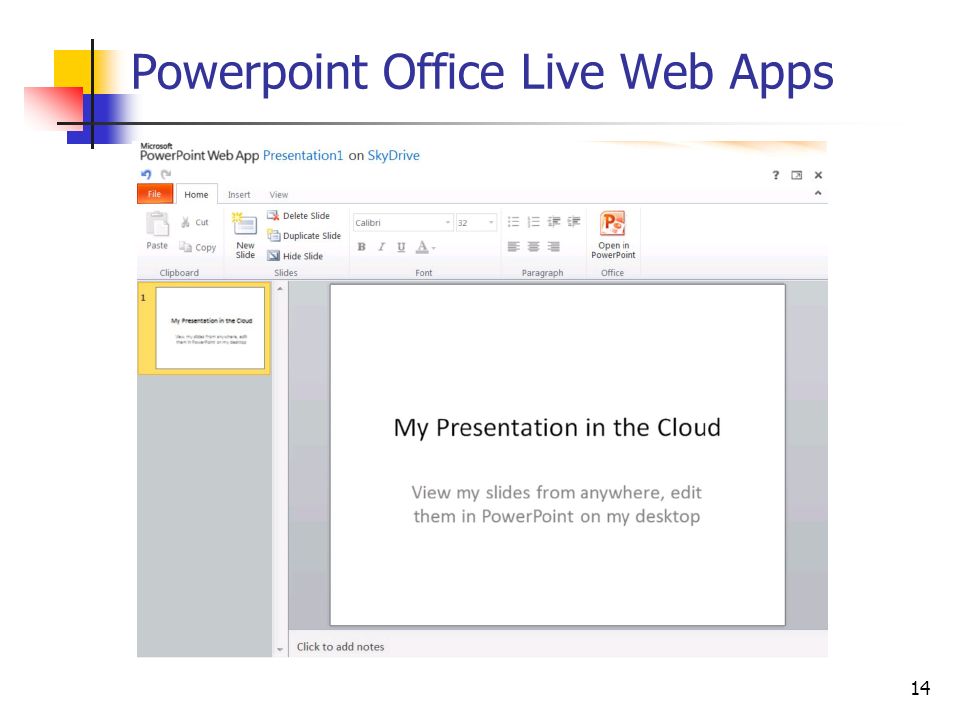Cut the selection with scissors icon

(185, 222)
